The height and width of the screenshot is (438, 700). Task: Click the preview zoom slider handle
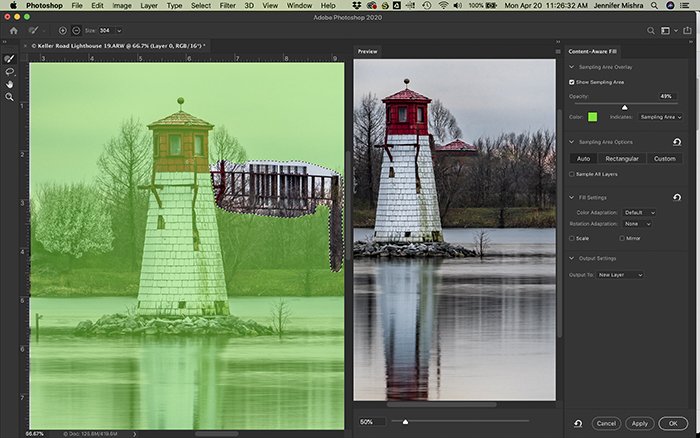click(405, 421)
